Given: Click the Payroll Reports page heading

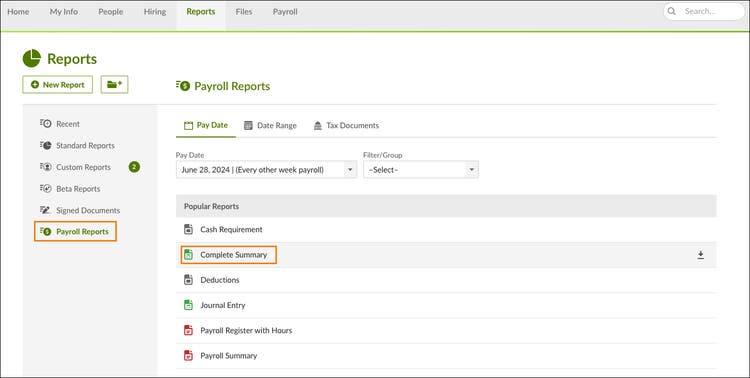Looking at the screenshot, I should click(x=232, y=86).
